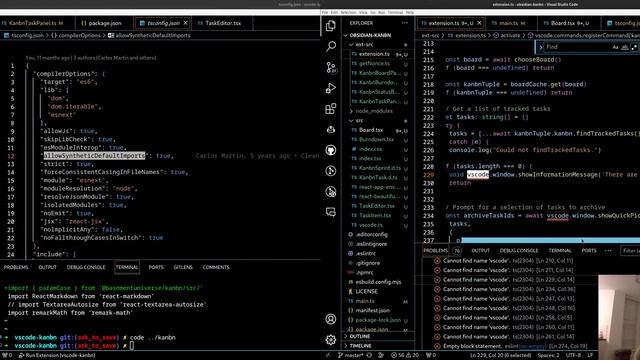
Task: Switch to the TaskEditor.tsx tab
Action: [x=223, y=23]
